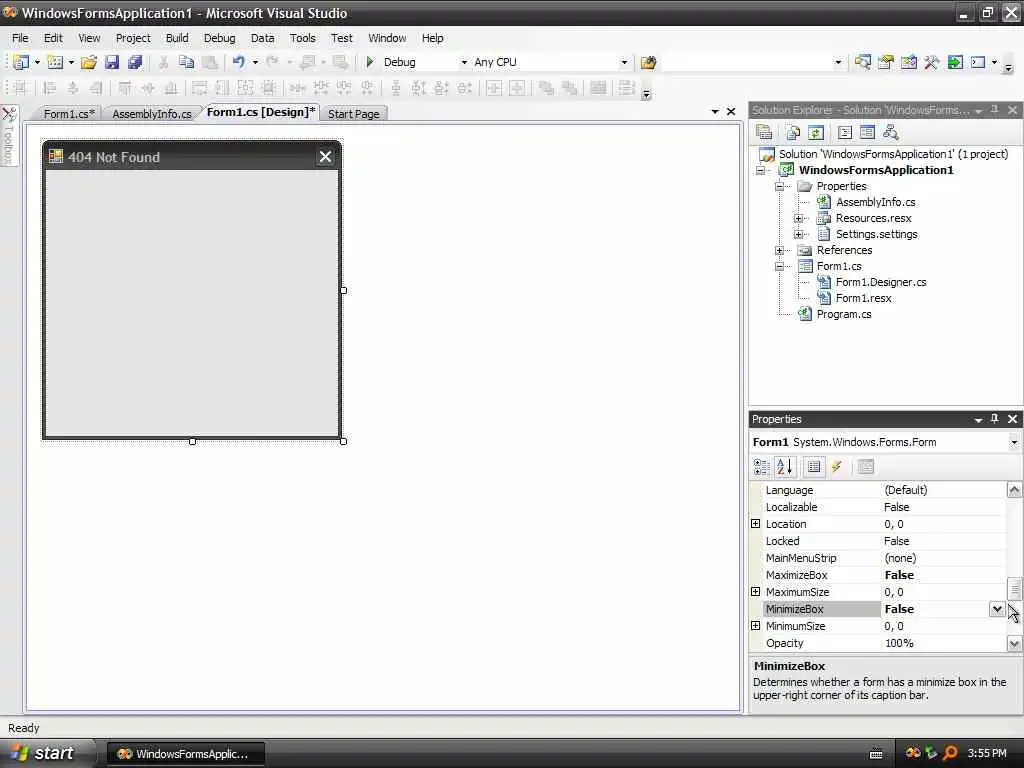Click the Open File folder icon

pos(89,62)
